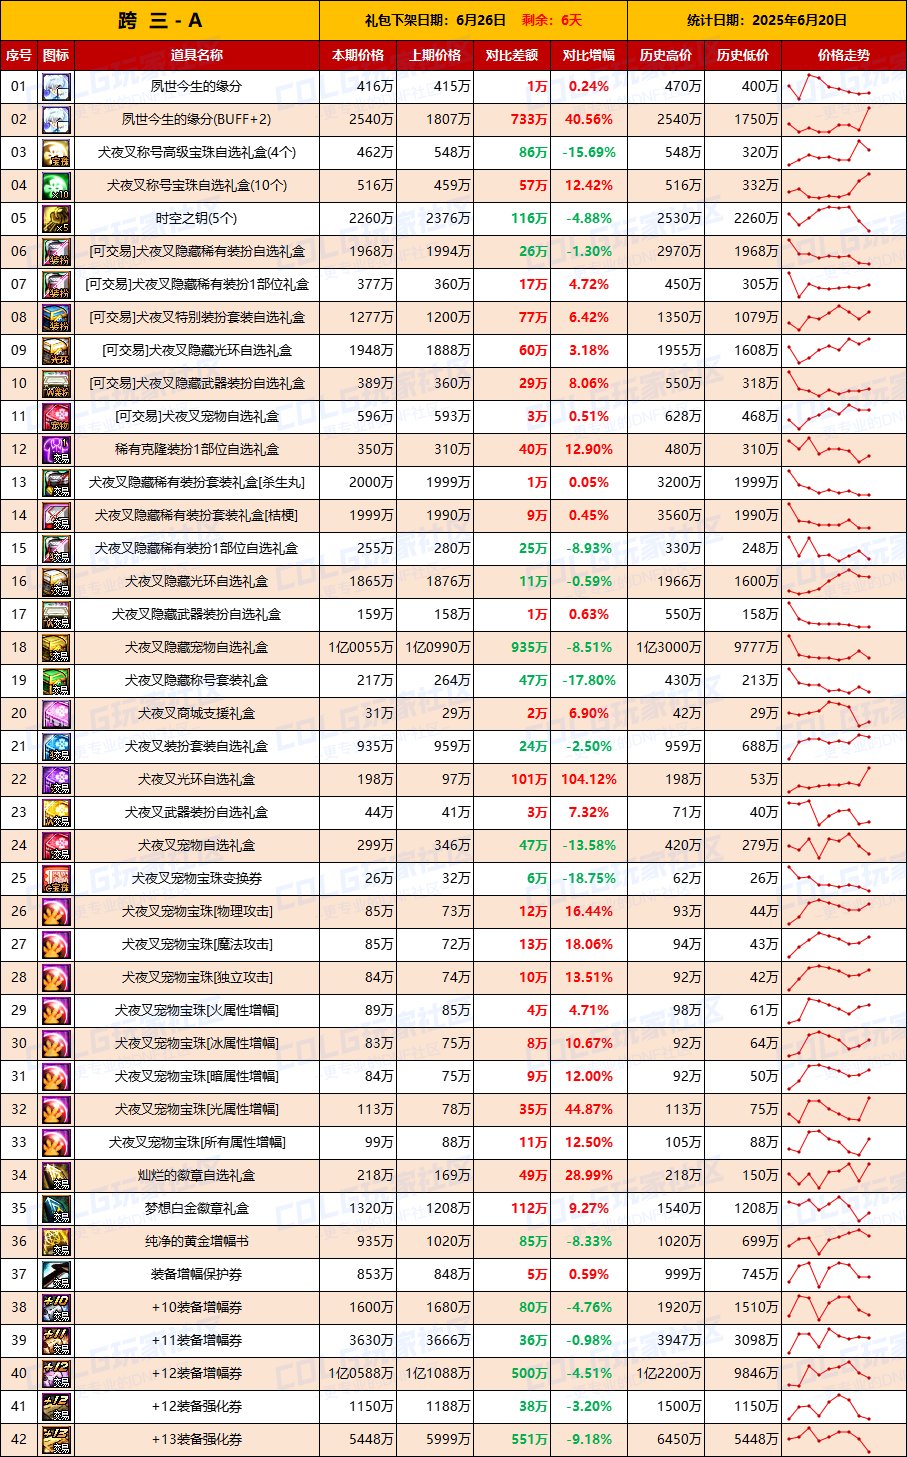Screen dimensions: 907x1457
Task: Click the icon for +12装备增幅券
Action: click(56, 1374)
